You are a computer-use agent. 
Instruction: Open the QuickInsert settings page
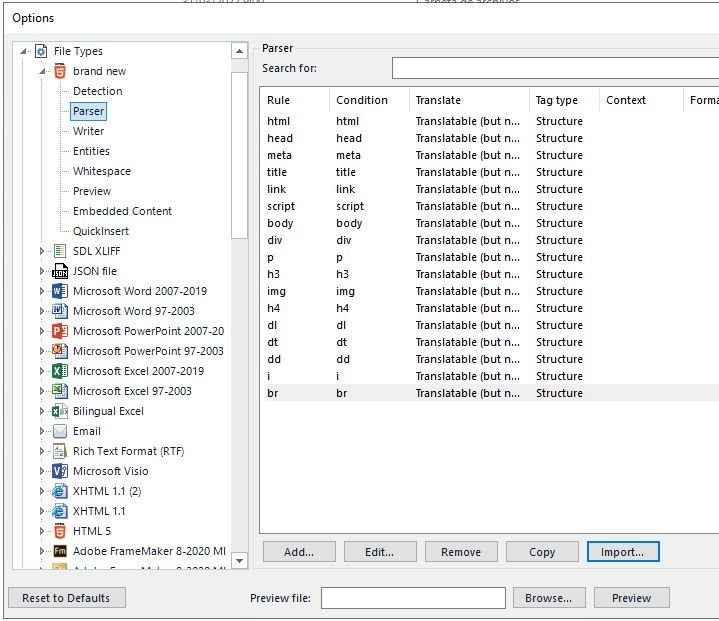tap(101, 231)
